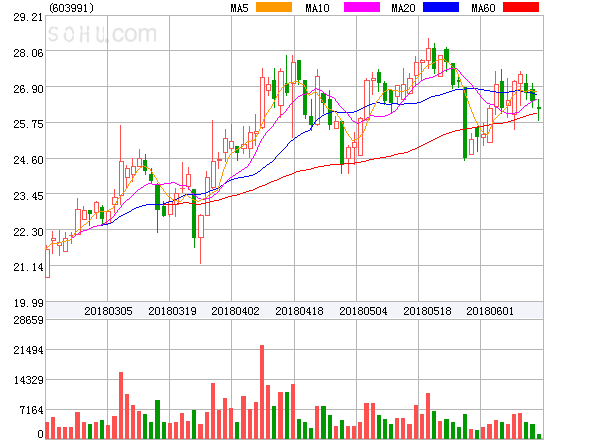Click the red MA60 legend swatch
The width and height of the screenshot is (600, 440).
521,7
